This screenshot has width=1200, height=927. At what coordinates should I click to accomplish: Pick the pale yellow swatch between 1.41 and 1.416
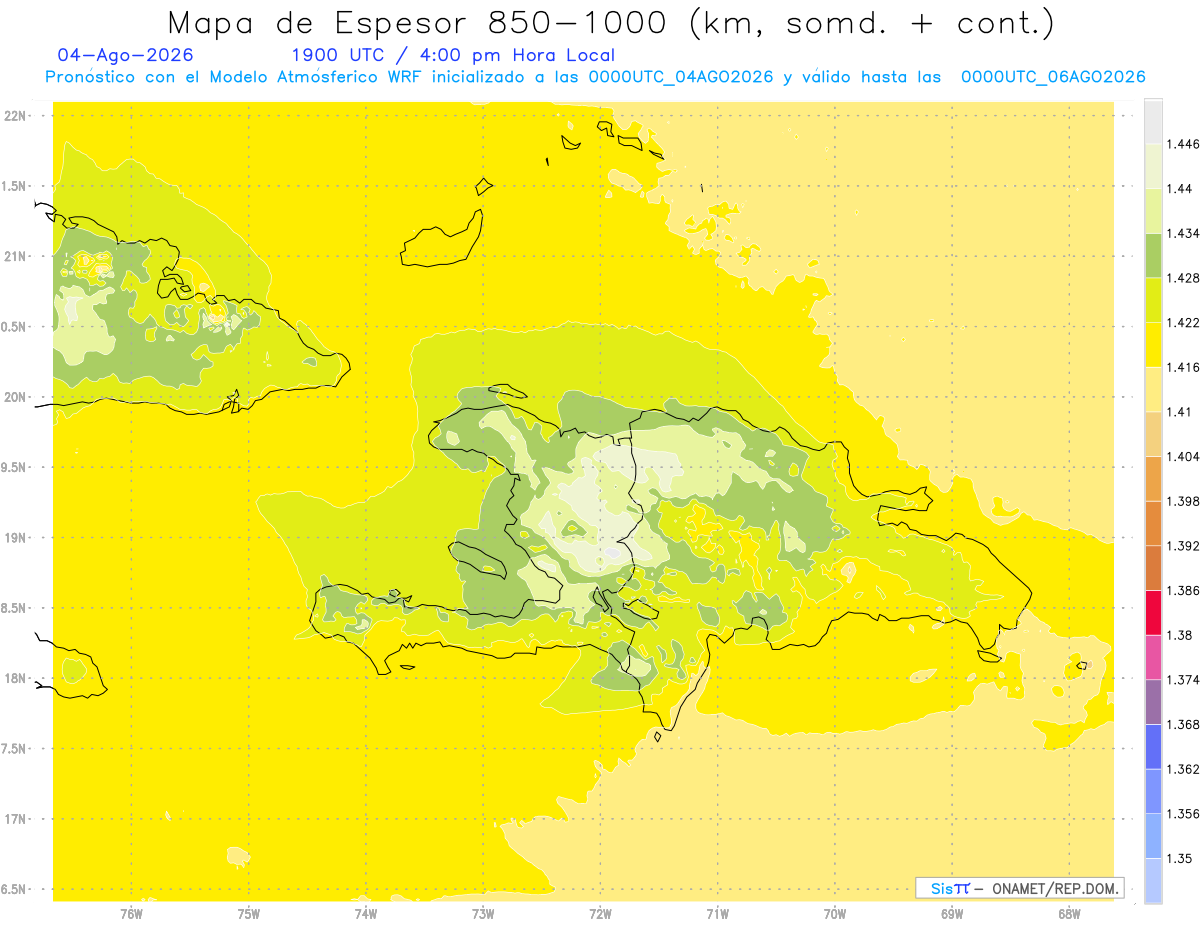1153,389
